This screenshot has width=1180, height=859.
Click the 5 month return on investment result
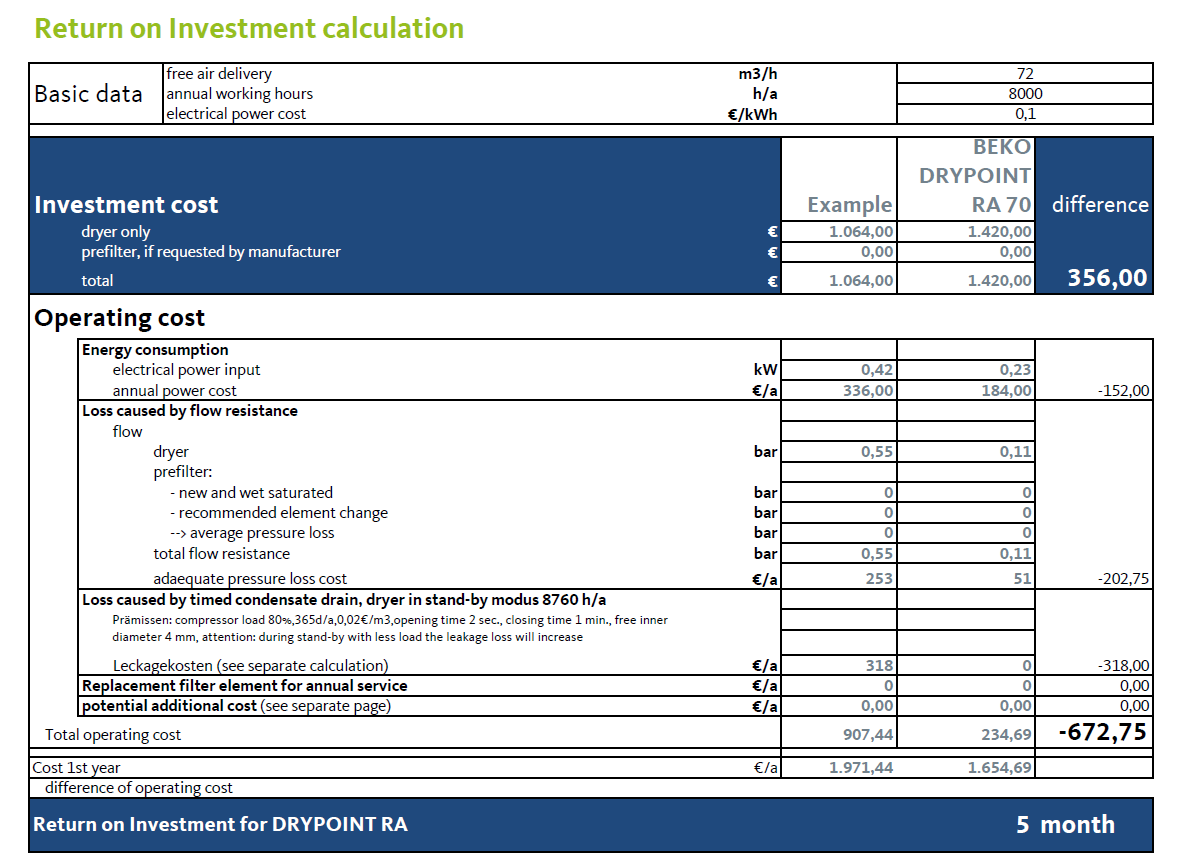pos(1064,824)
